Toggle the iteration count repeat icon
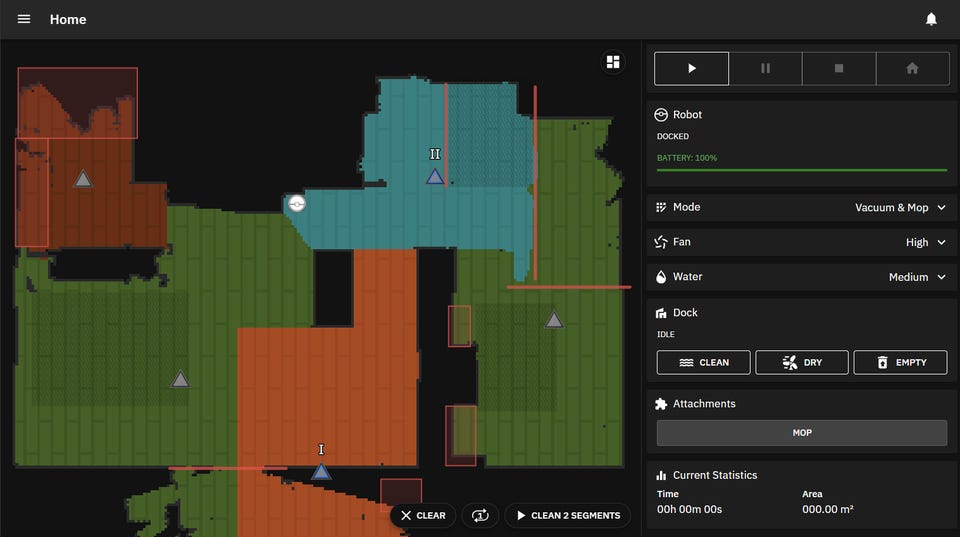 tap(480, 516)
